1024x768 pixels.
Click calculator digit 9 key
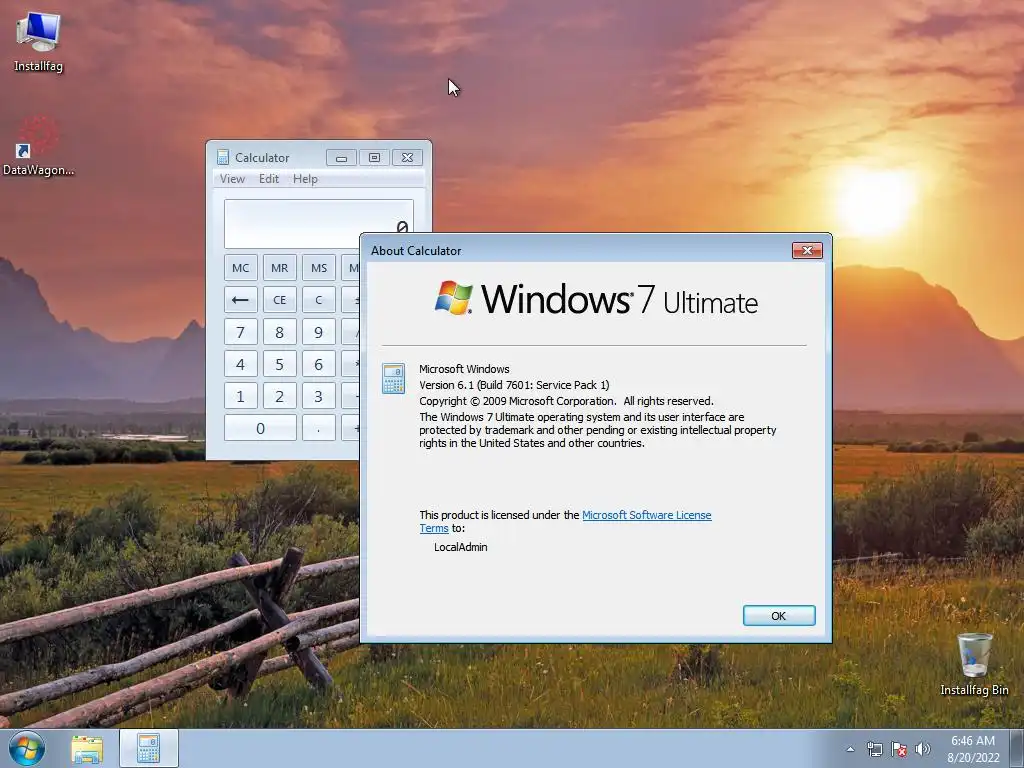pos(319,332)
